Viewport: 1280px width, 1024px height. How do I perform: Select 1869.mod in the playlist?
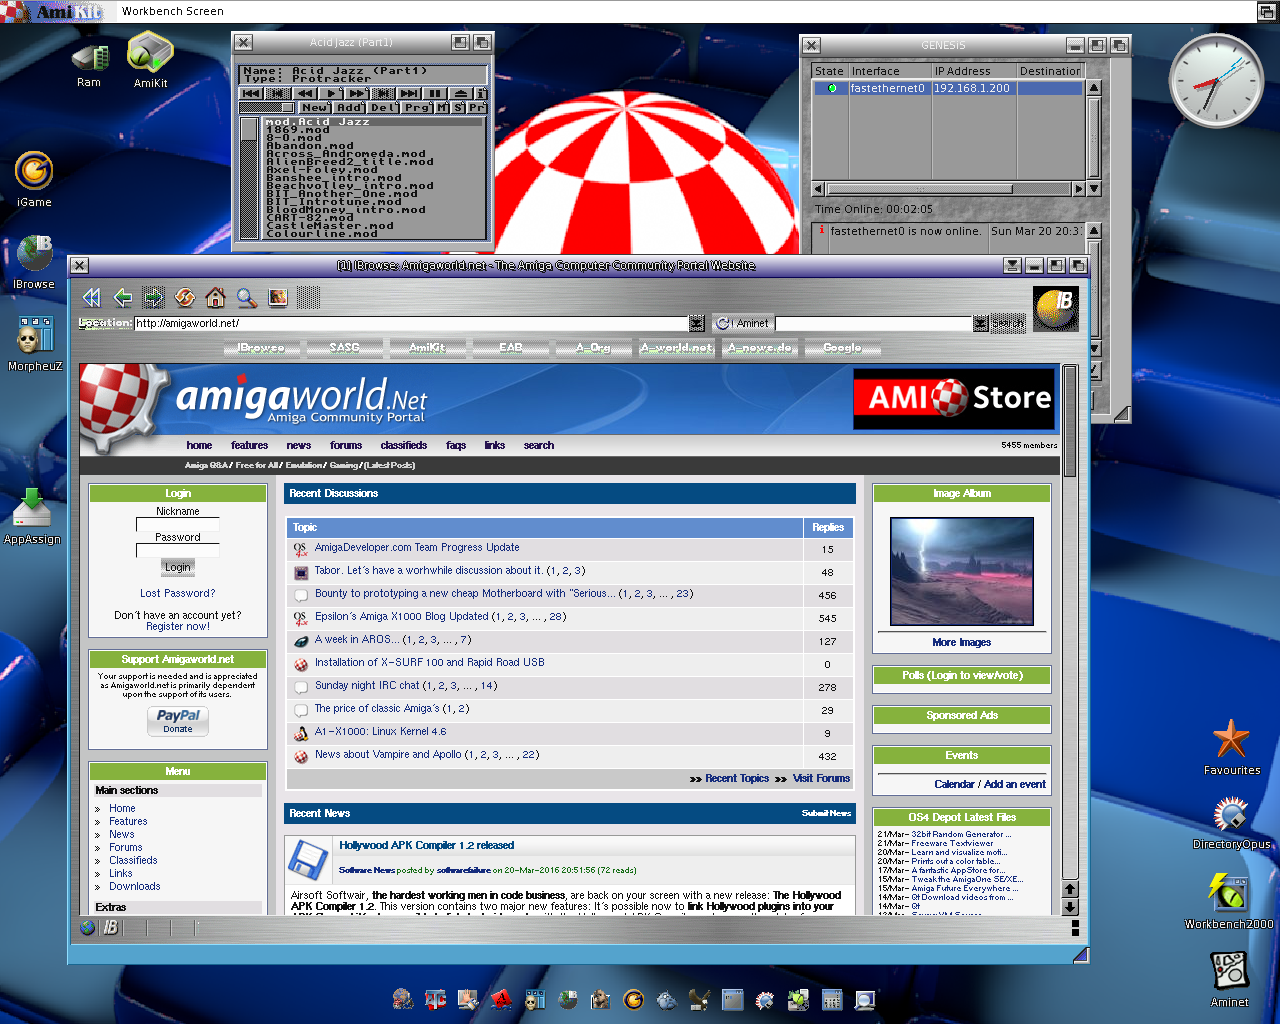coord(374,130)
